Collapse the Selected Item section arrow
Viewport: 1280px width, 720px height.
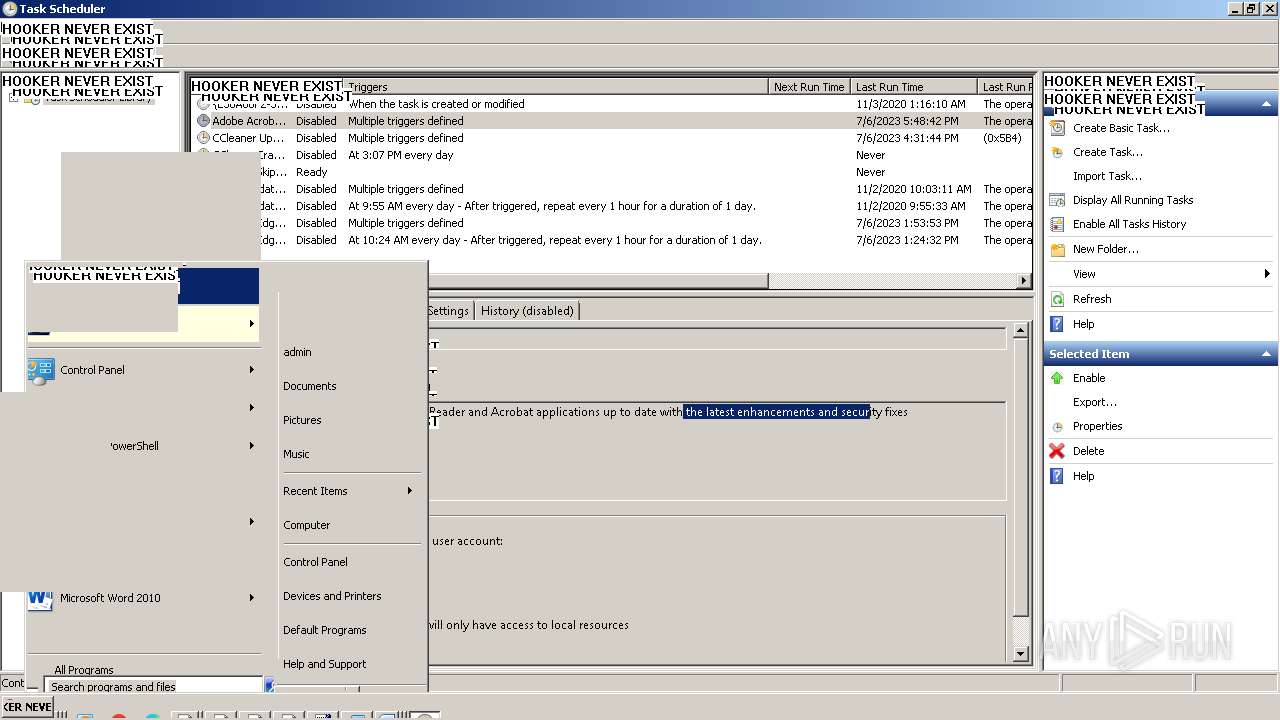coord(1267,354)
